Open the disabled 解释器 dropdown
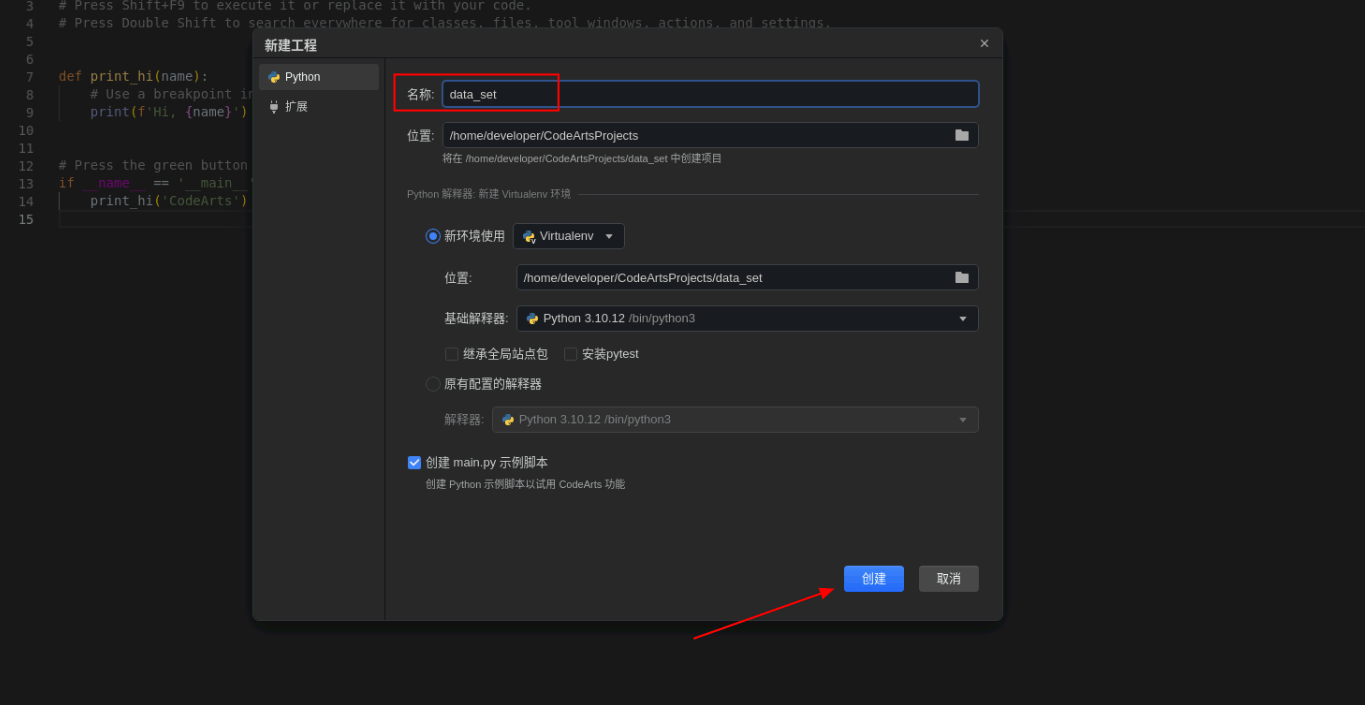This screenshot has width=1365, height=705. [735, 419]
